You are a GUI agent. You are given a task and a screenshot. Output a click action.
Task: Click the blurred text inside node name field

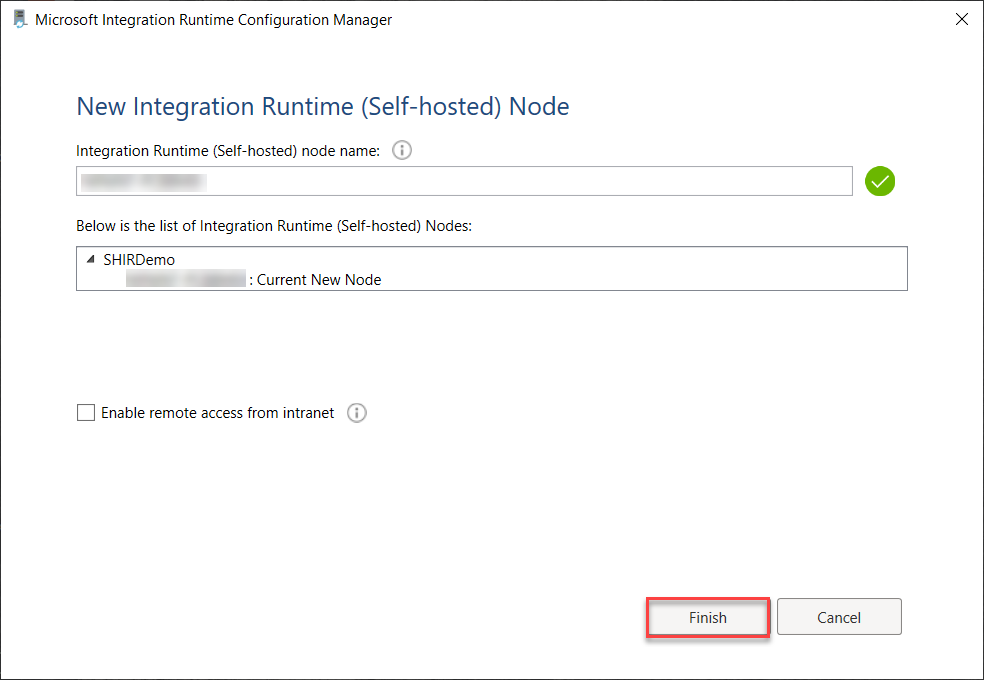[x=142, y=181]
